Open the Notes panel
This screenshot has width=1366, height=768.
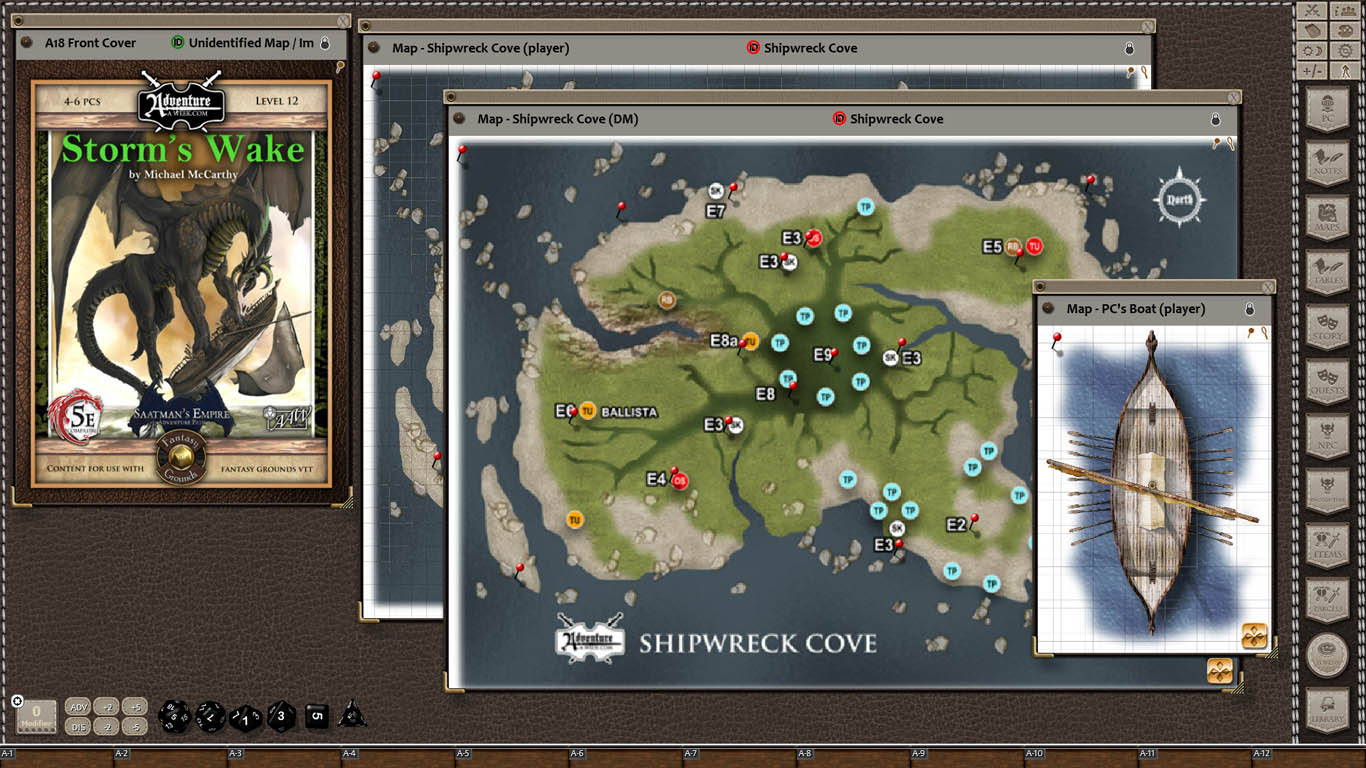click(x=1327, y=162)
